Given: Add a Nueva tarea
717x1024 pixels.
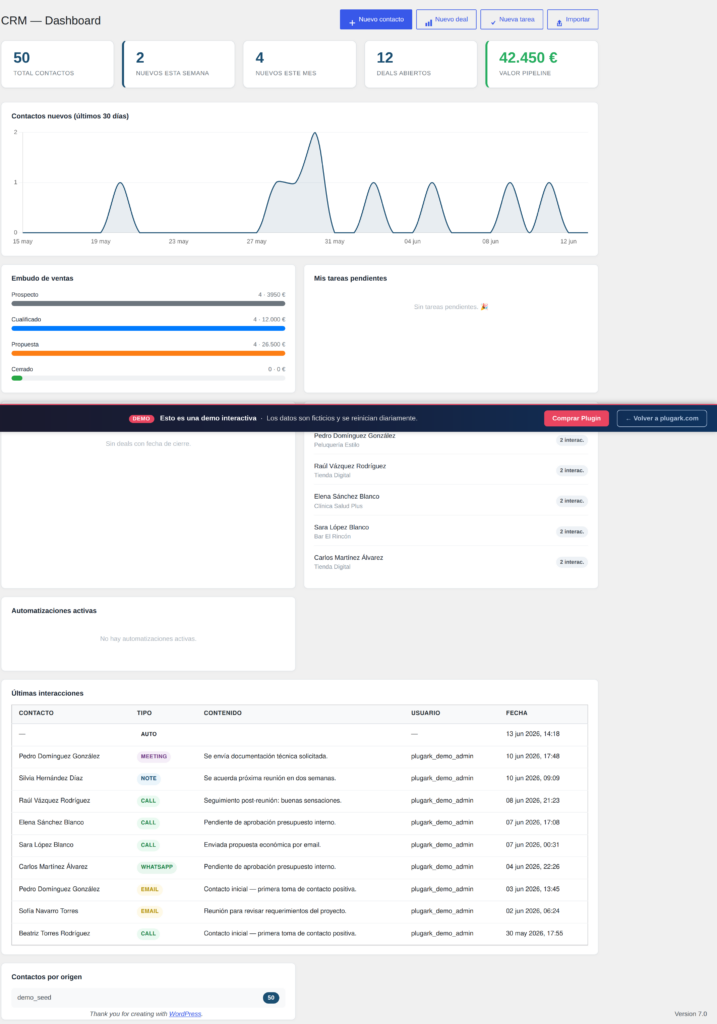Looking at the screenshot, I should 511,20.
